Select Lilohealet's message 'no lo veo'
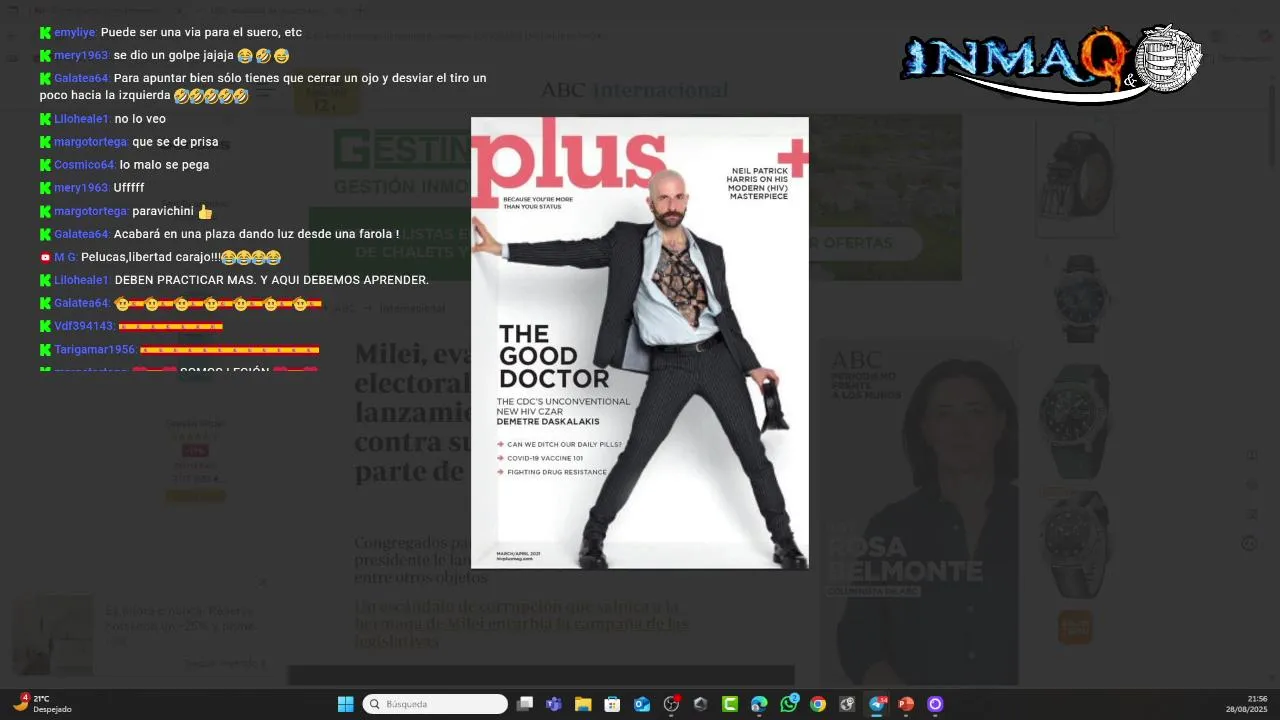This screenshot has width=1280, height=720. (140, 119)
